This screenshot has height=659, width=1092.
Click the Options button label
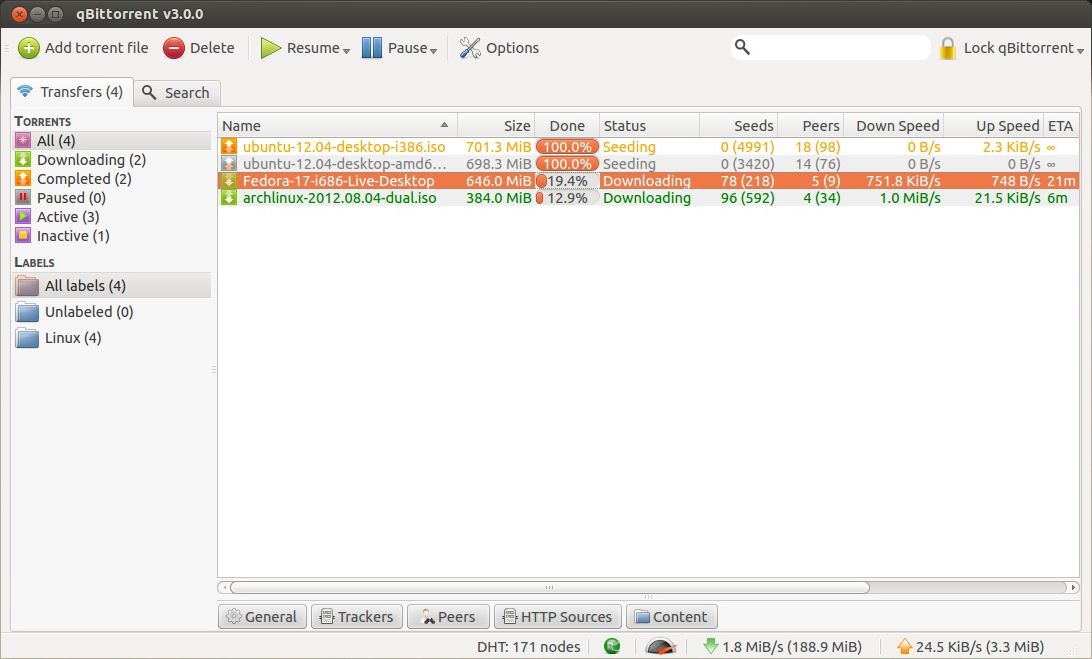click(x=513, y=48)
